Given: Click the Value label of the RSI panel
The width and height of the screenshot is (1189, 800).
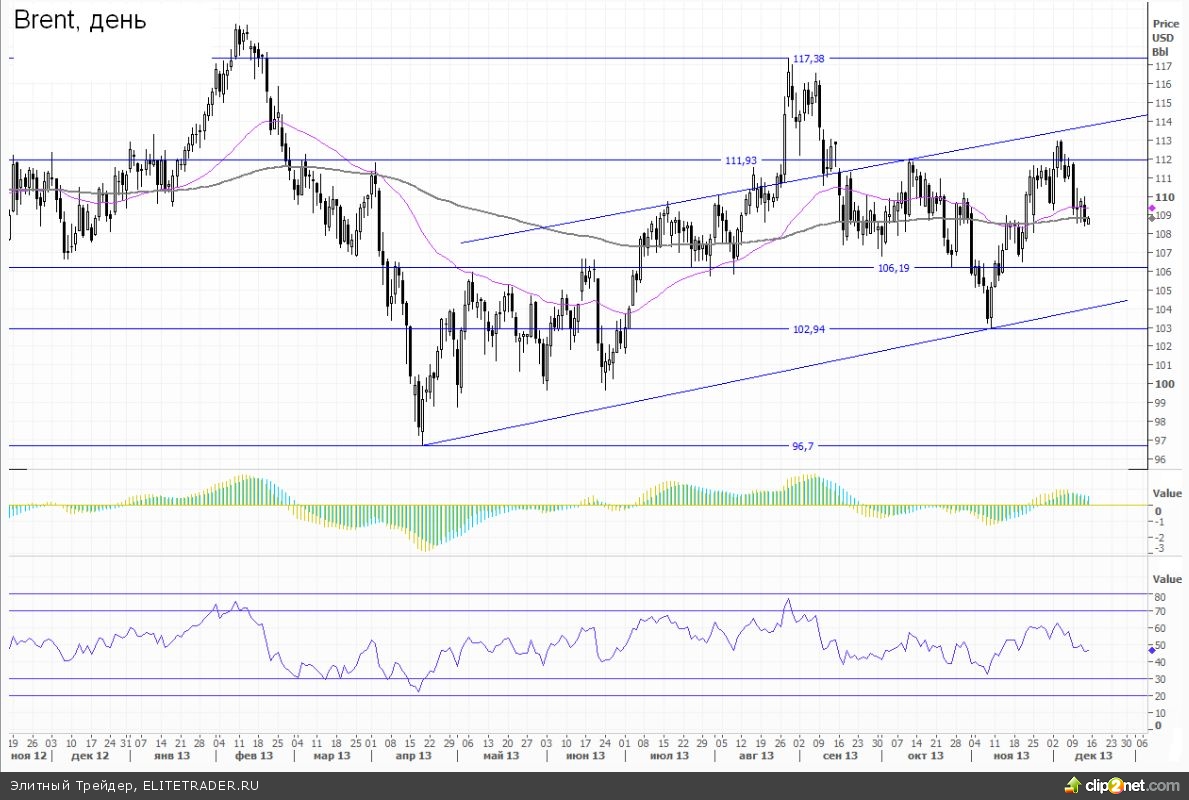Looking at the screenshot, I should tap(1167, 579).
